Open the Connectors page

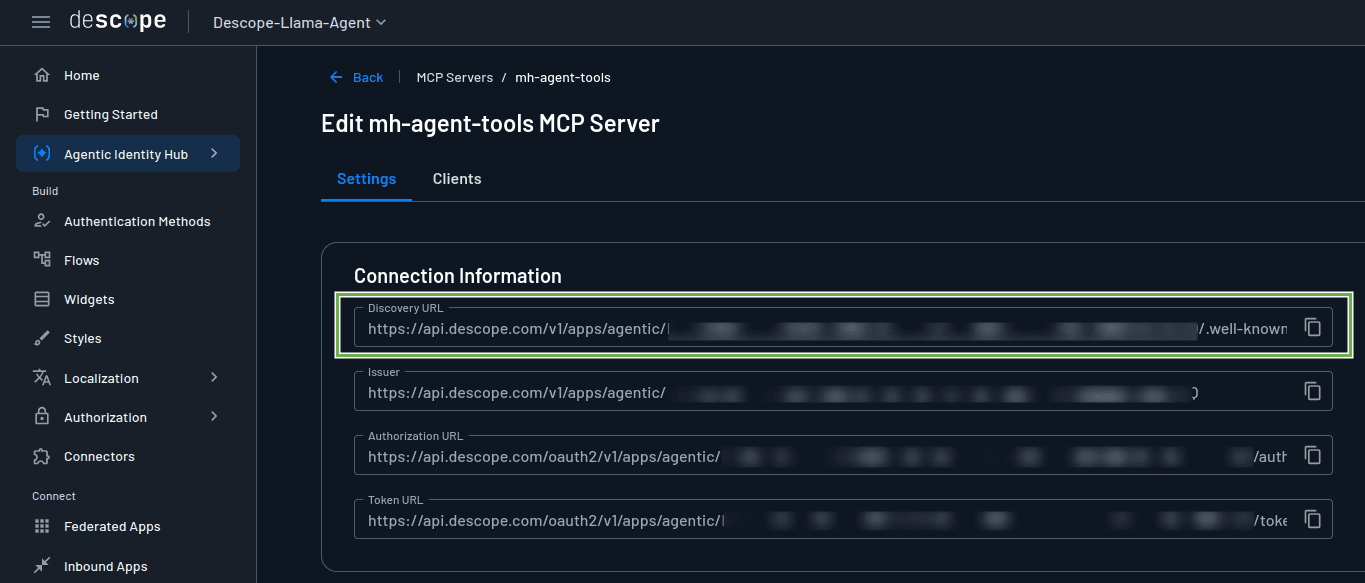128,456
